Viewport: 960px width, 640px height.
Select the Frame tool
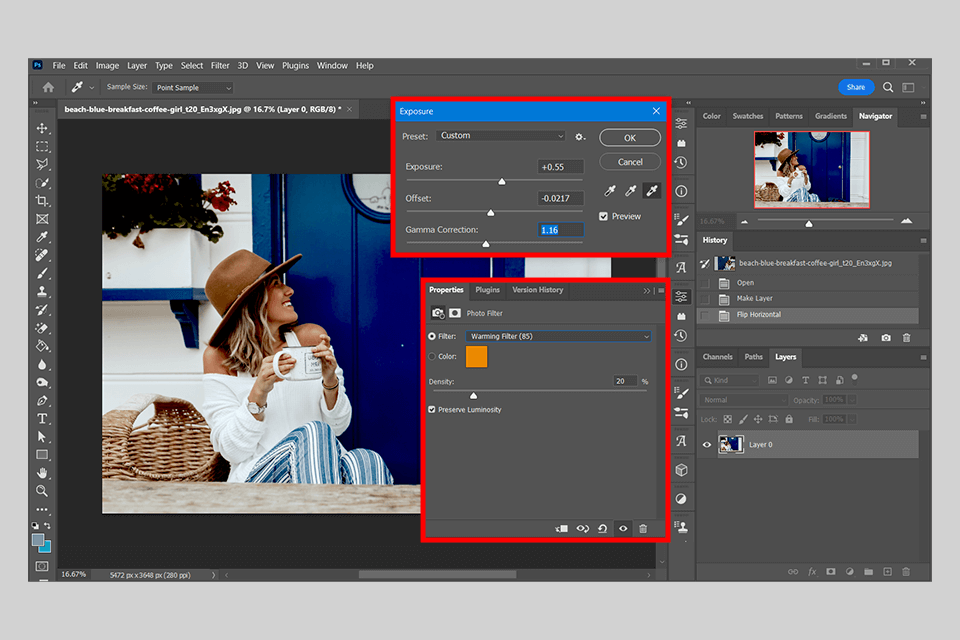(42, 219)
